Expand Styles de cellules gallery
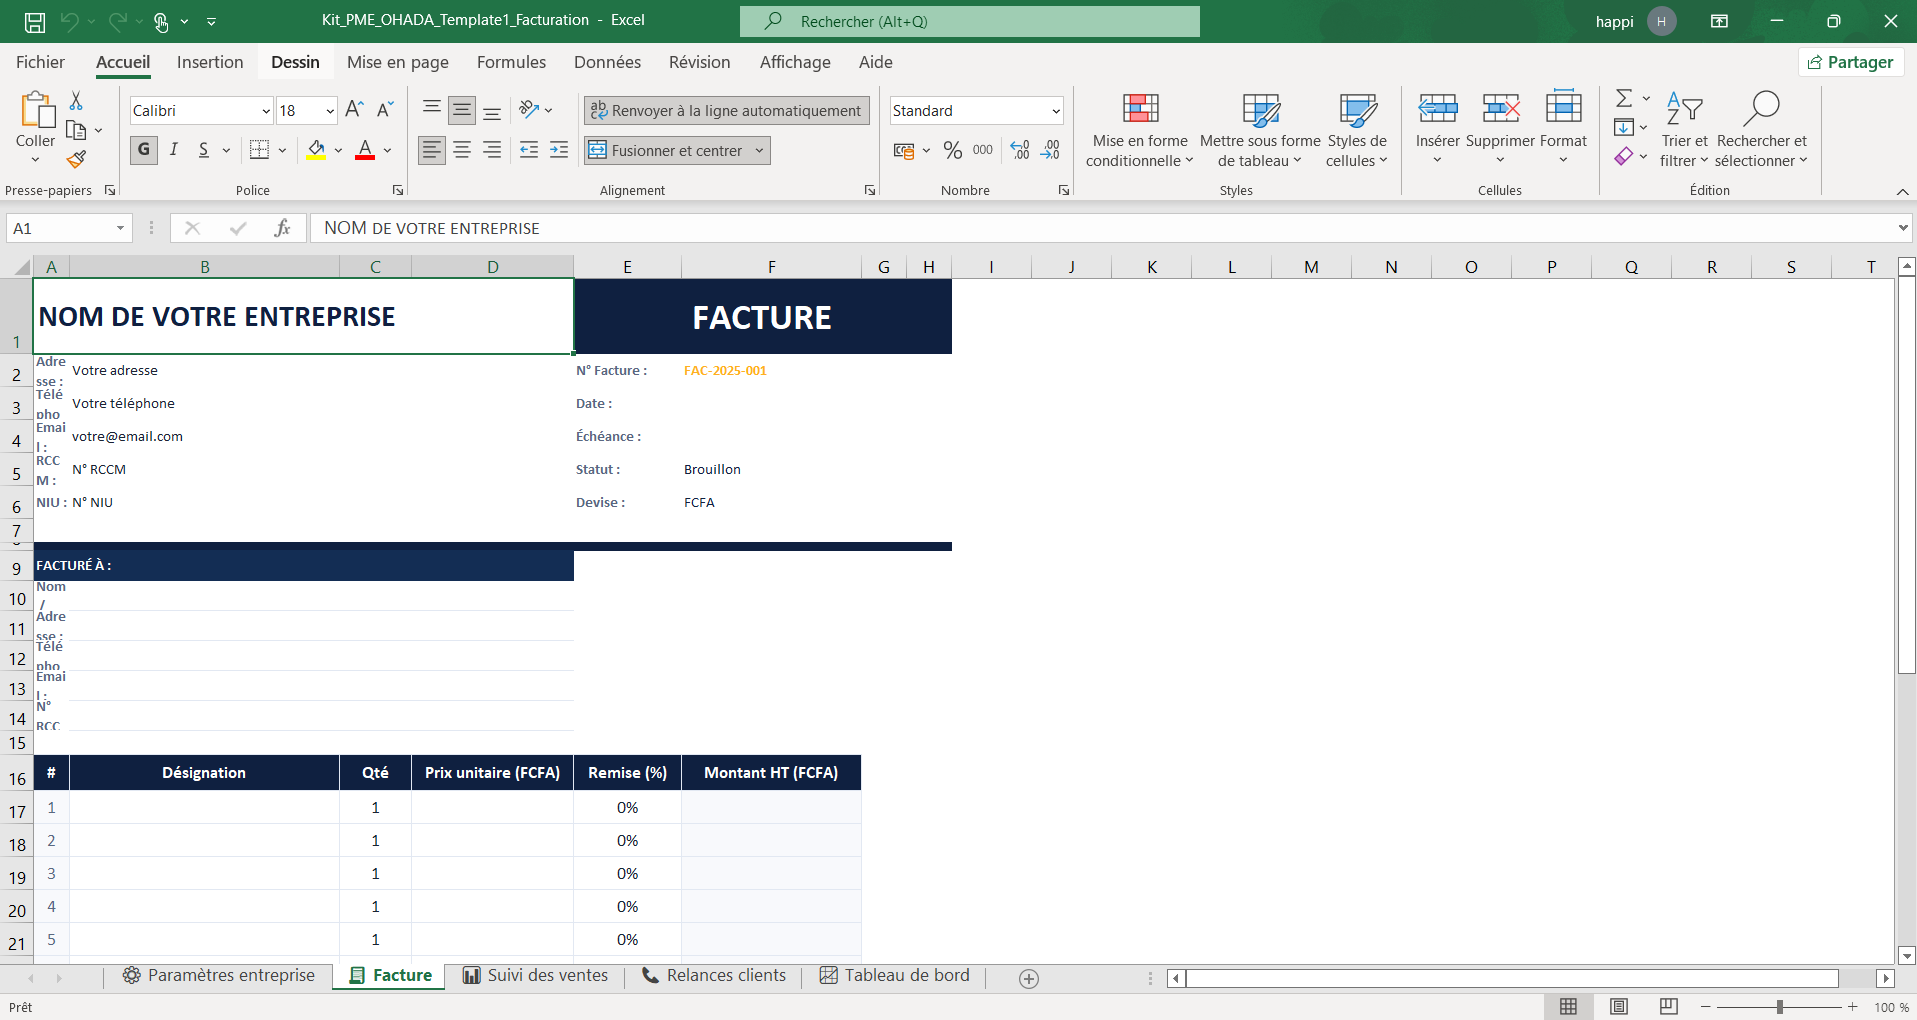 pyautogui.click(x=1357, y=130)
